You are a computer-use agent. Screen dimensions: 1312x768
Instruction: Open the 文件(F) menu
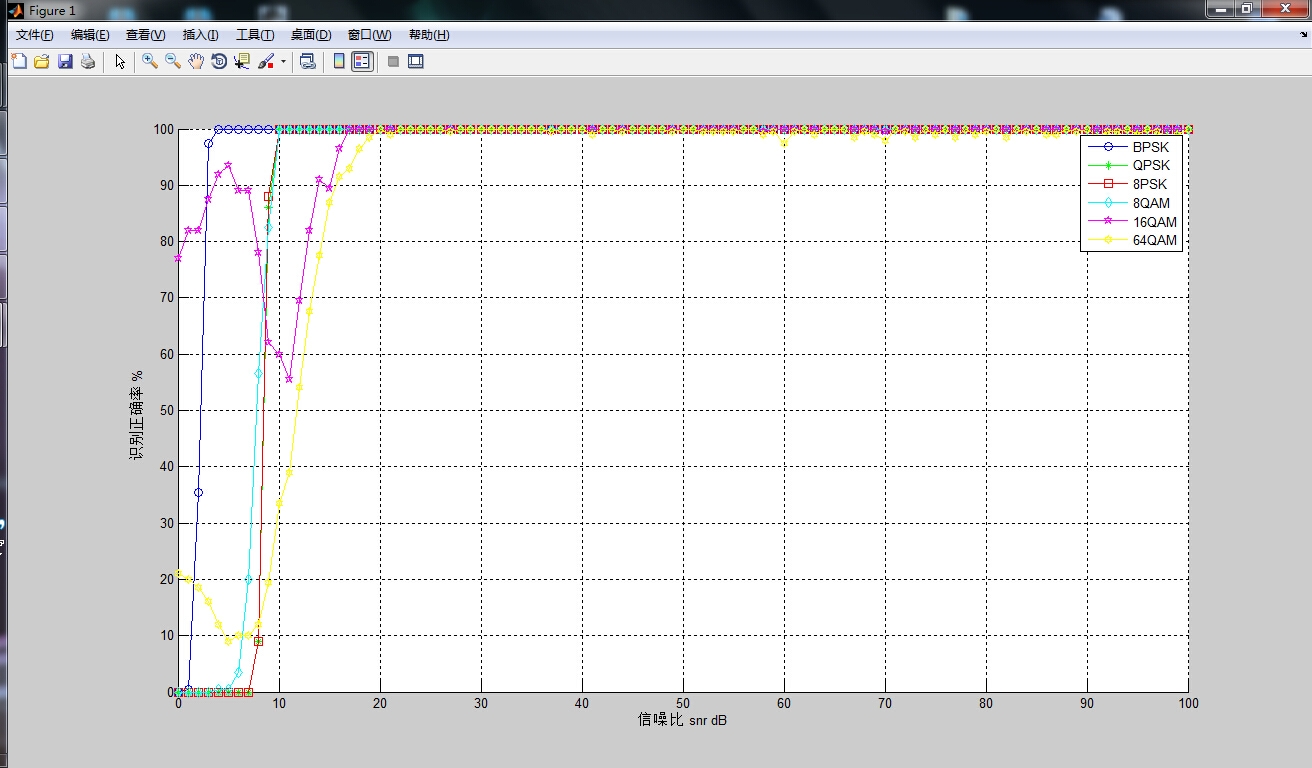coord(34,35)
